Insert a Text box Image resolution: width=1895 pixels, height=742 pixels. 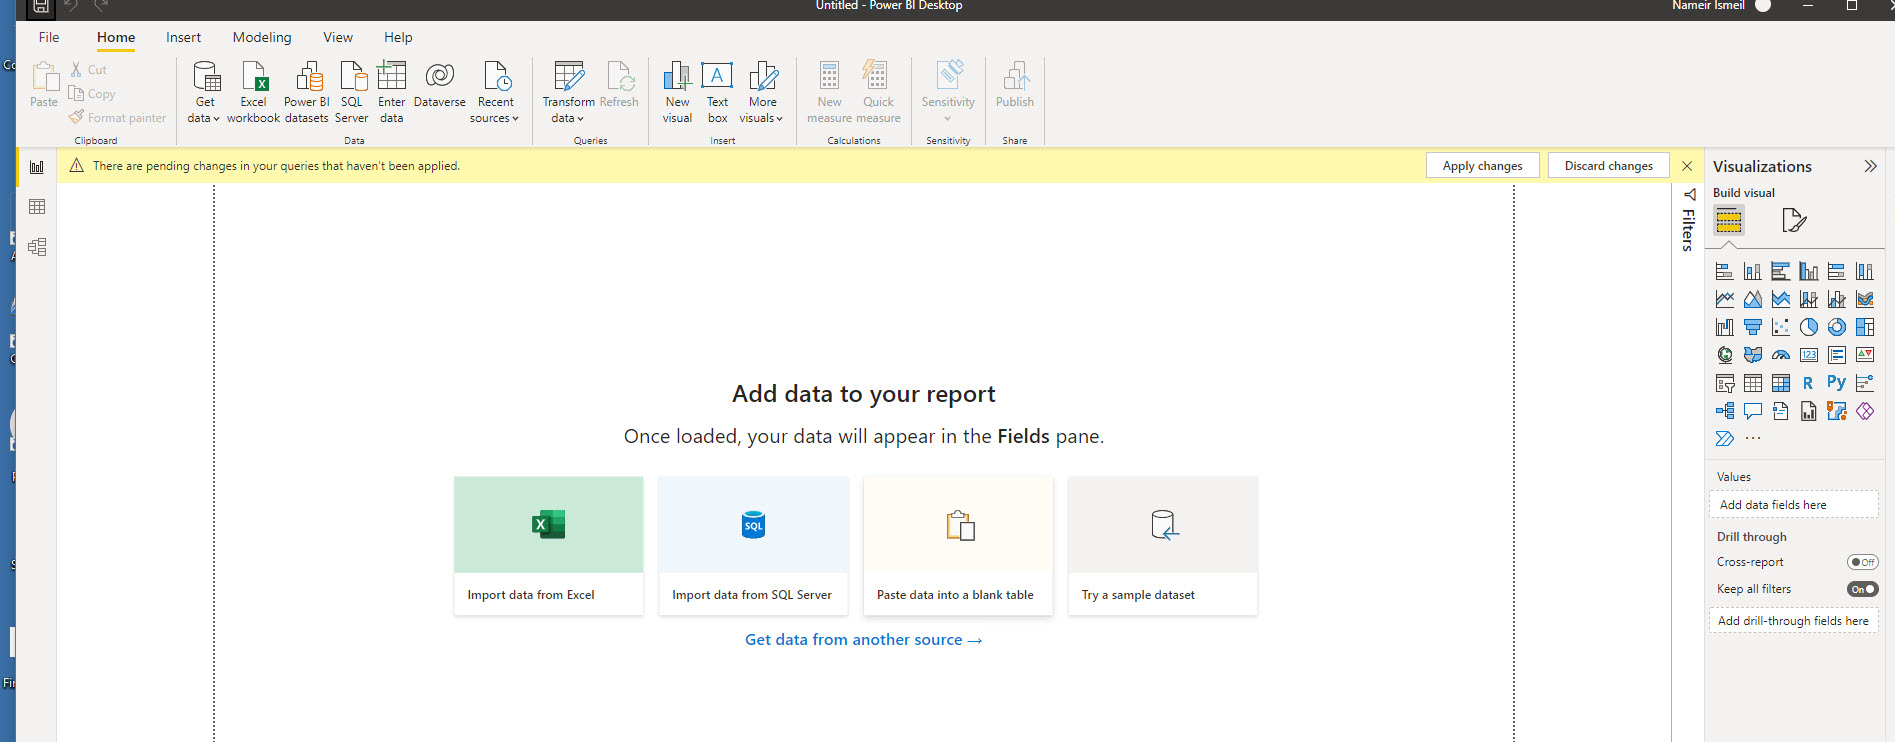coord(717,91)
